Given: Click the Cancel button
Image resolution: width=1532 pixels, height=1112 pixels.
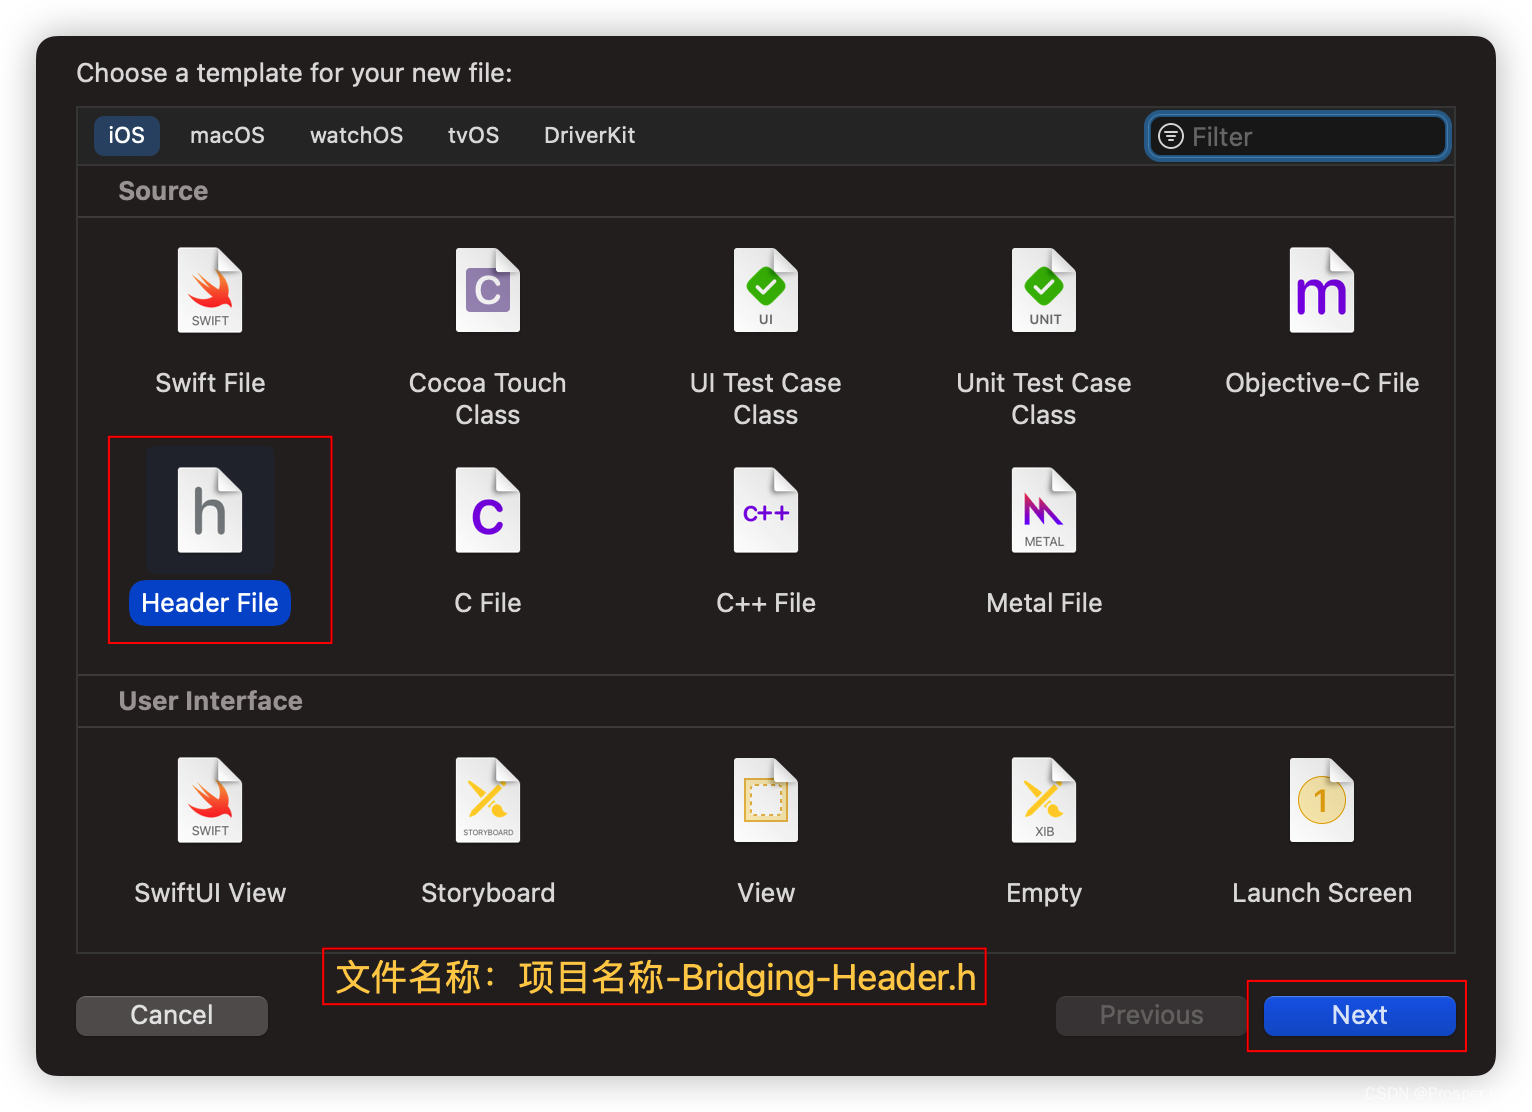Looking at the screenshot, I should point(172,1015).
